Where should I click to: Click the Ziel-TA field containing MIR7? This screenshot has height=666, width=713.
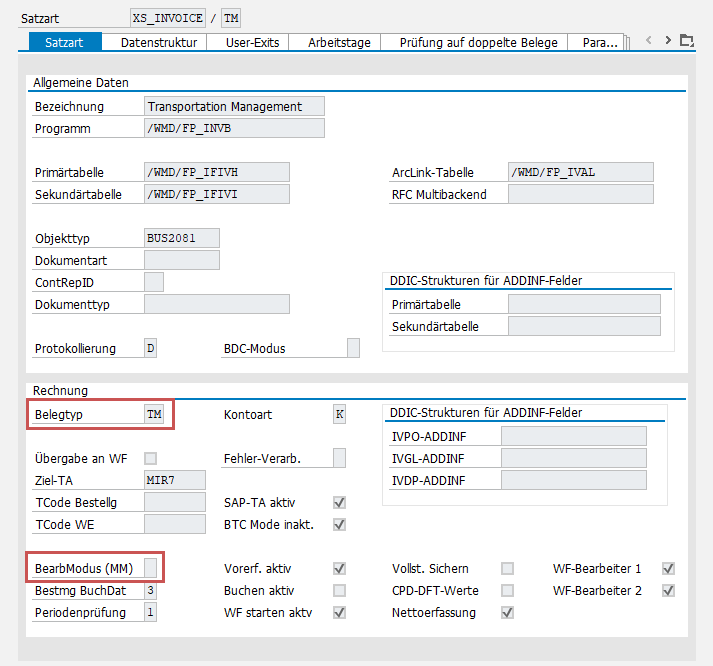point(182,480)
